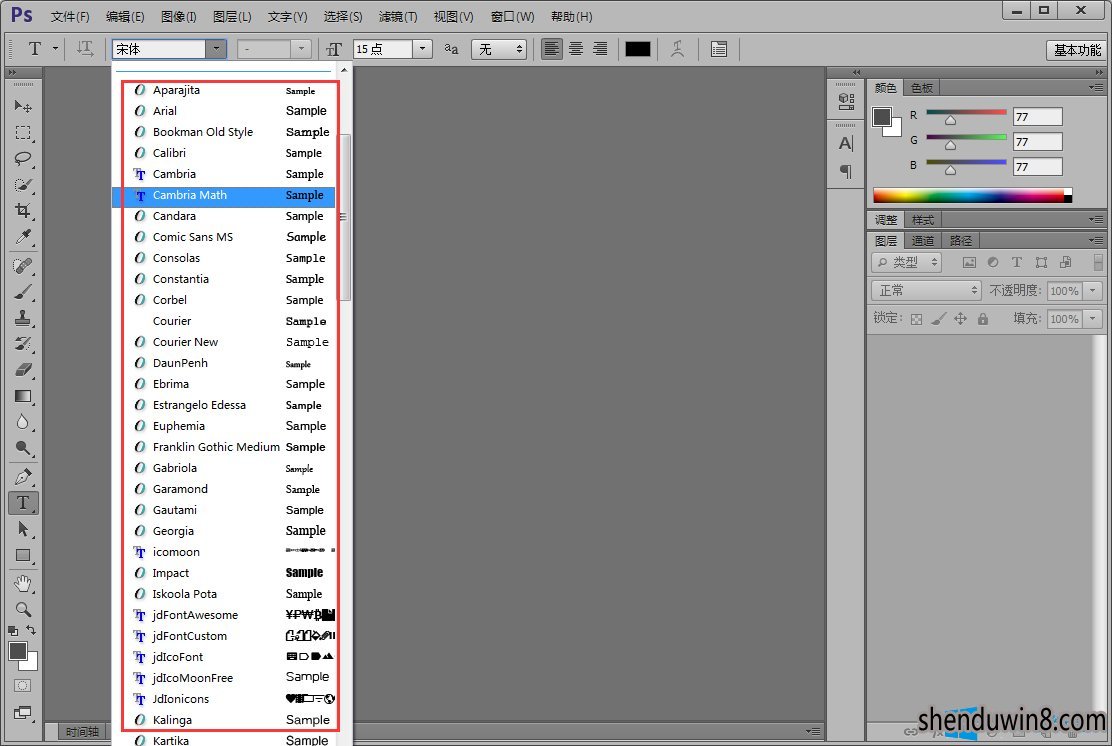Open the 滤镜(T) menu
Image resolution: width=1112 pixels, height=746 pixels.
point(398,17)
